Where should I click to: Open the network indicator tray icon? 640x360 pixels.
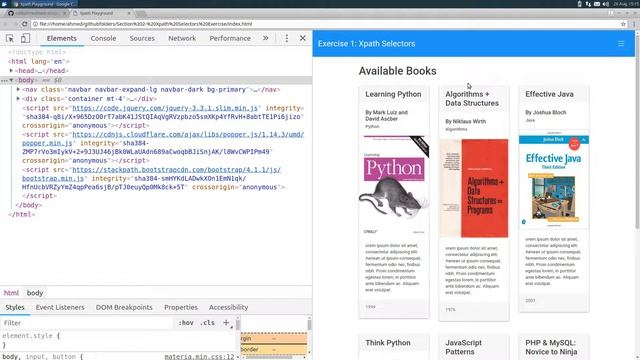[x=588, y=4]
